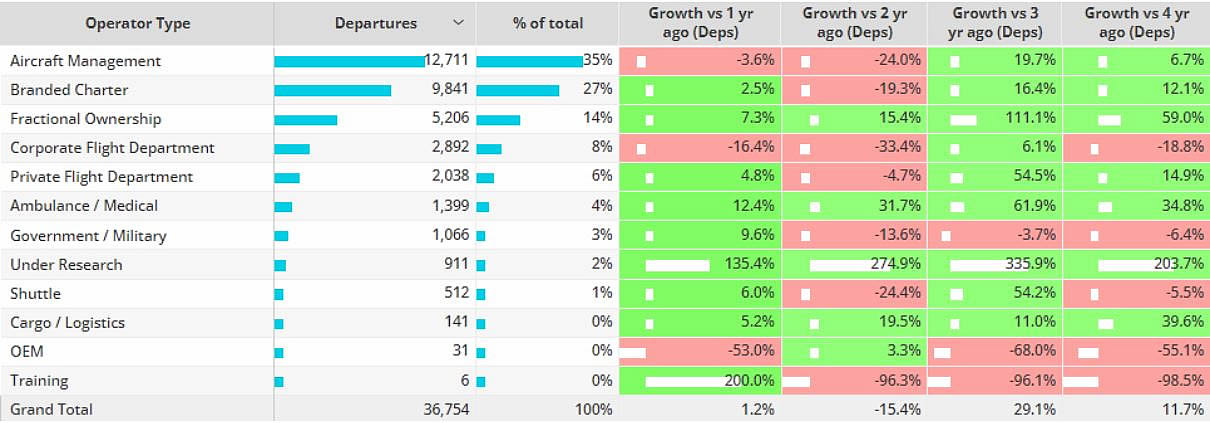Click the Aircraft Management departures bar
The width and height of the screenshot is (1210, 423).
[349, 61]
